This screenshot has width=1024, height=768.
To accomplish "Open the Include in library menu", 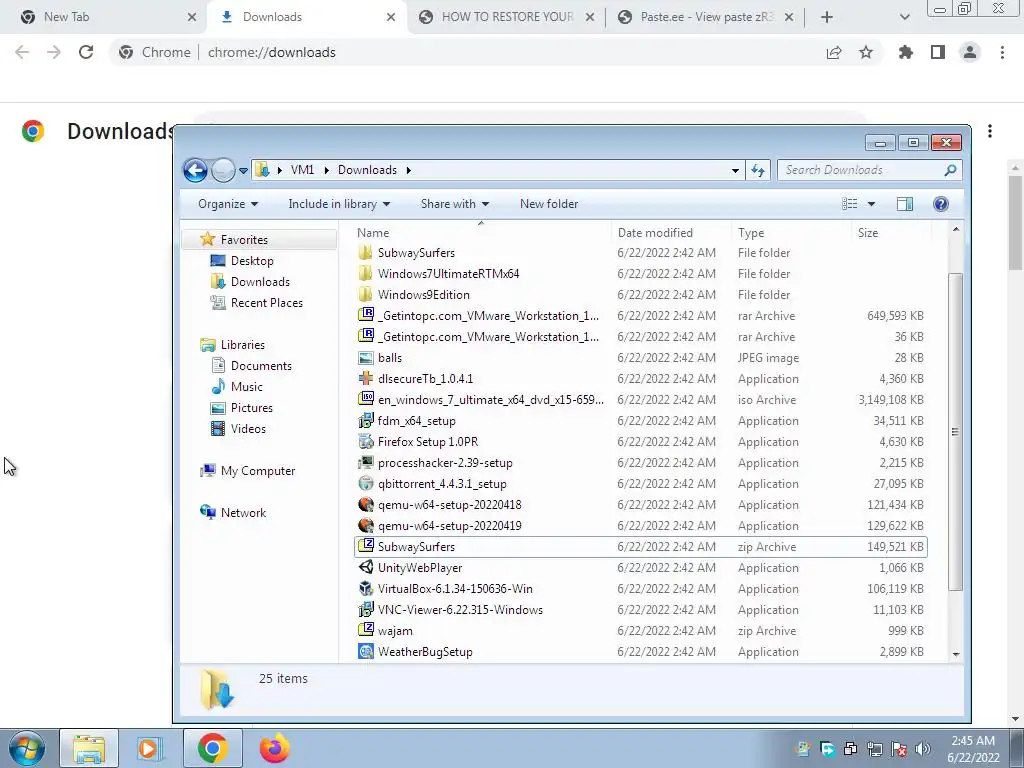I will coord(339,204).
